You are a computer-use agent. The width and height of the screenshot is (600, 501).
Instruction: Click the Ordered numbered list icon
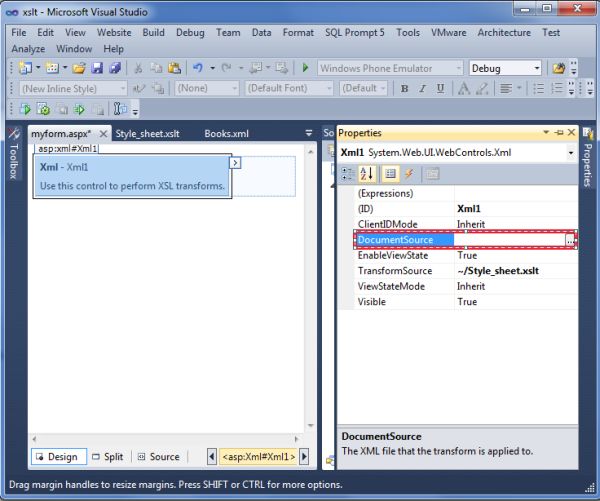[x=557, y=88]
